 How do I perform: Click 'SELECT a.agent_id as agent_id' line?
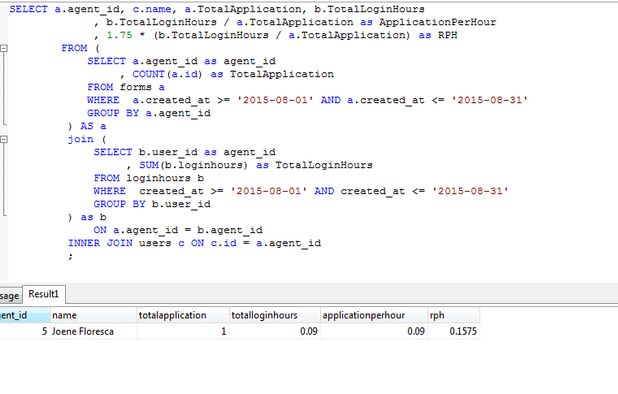[181, 61]
